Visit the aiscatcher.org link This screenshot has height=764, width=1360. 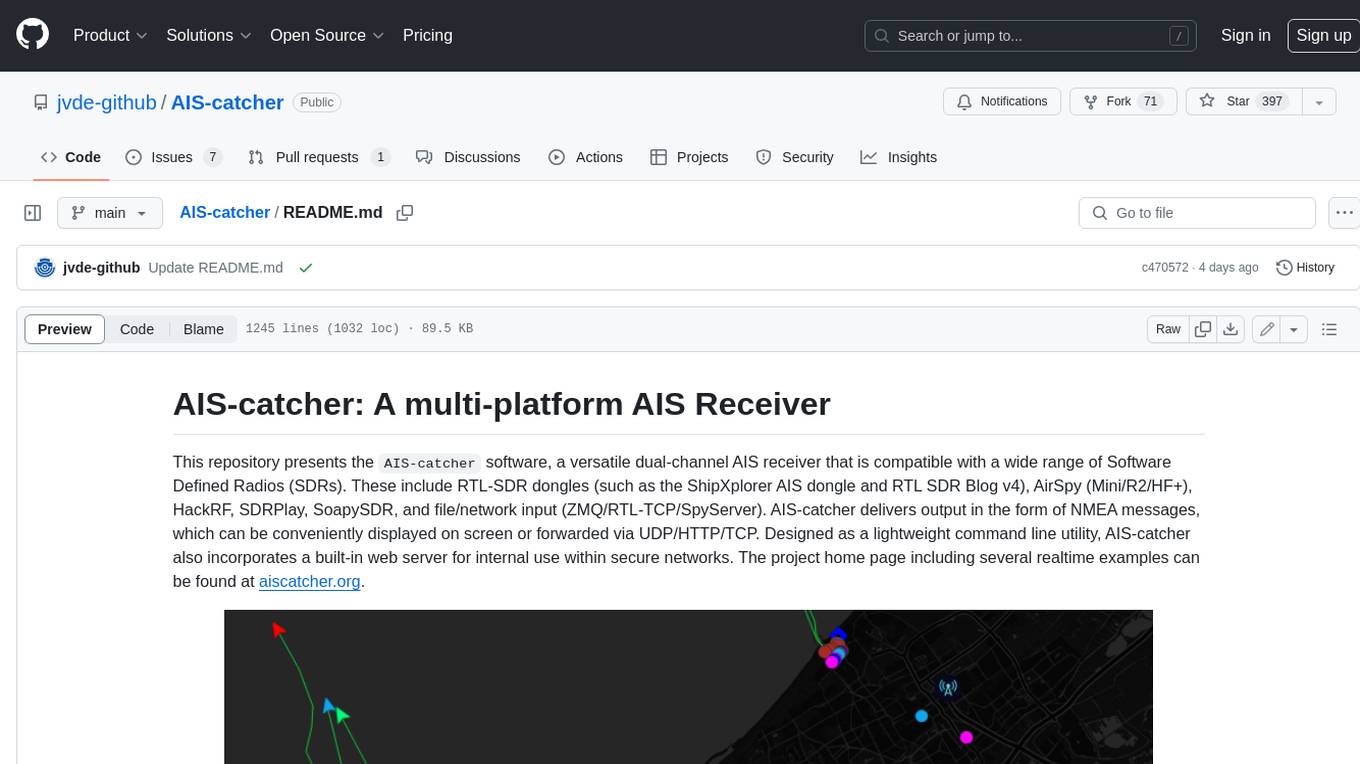[x=309, y=581]
